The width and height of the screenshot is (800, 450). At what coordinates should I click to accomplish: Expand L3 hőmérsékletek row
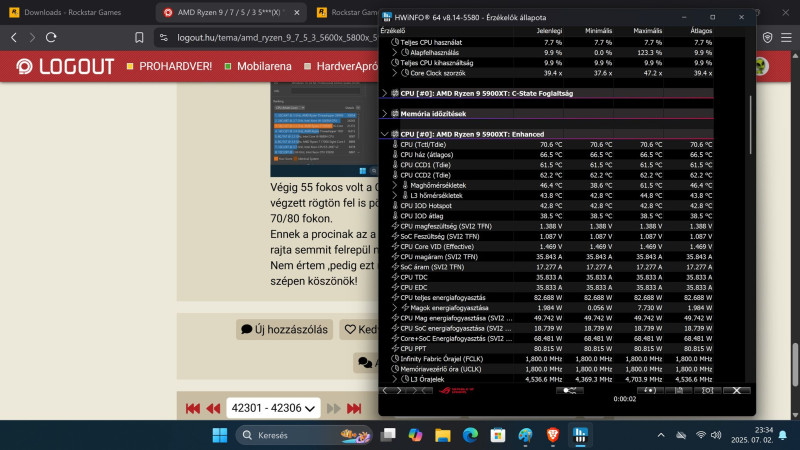click(394, 195)
